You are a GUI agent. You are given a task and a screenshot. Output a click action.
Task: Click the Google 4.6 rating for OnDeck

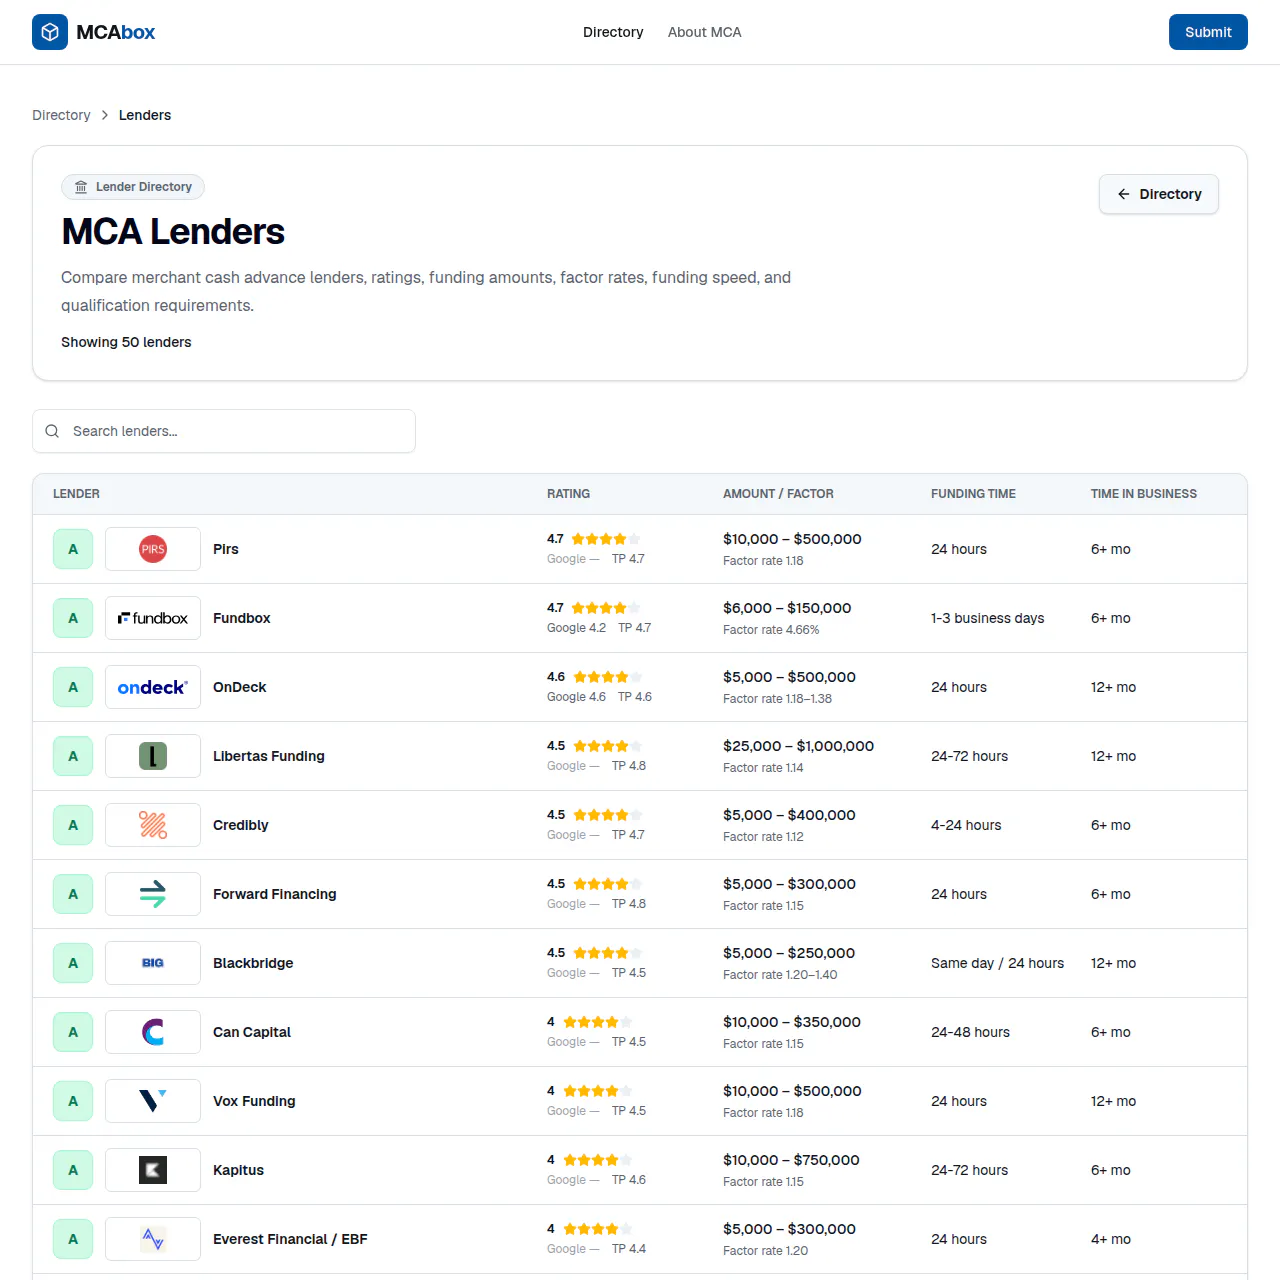click(x=576, y=697)
